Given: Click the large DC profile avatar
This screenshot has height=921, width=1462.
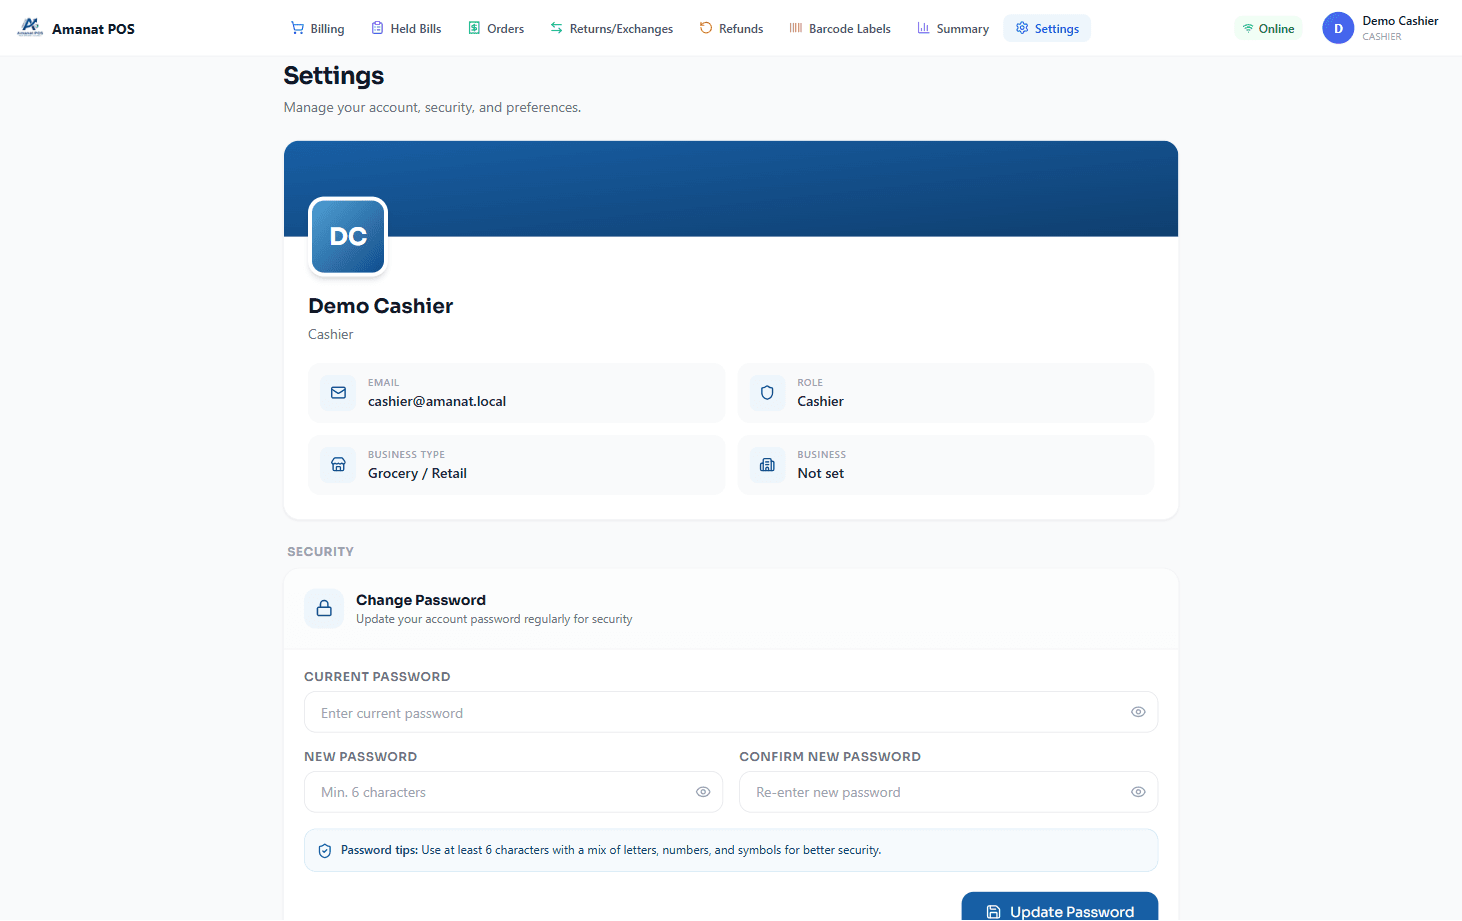Looking at the screenshot, I should pyautogui.click(x=348, y=236).
